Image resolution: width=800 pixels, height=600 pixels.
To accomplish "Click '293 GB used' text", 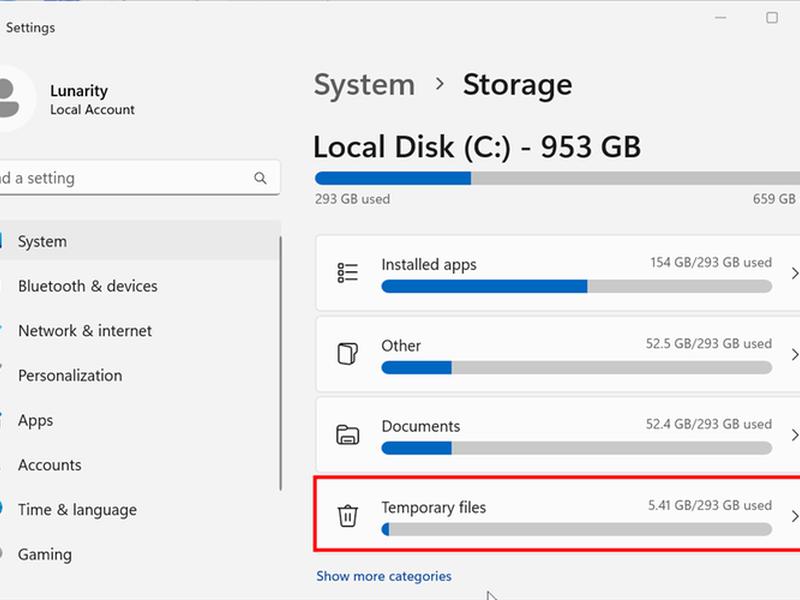I will pos(353,199).
